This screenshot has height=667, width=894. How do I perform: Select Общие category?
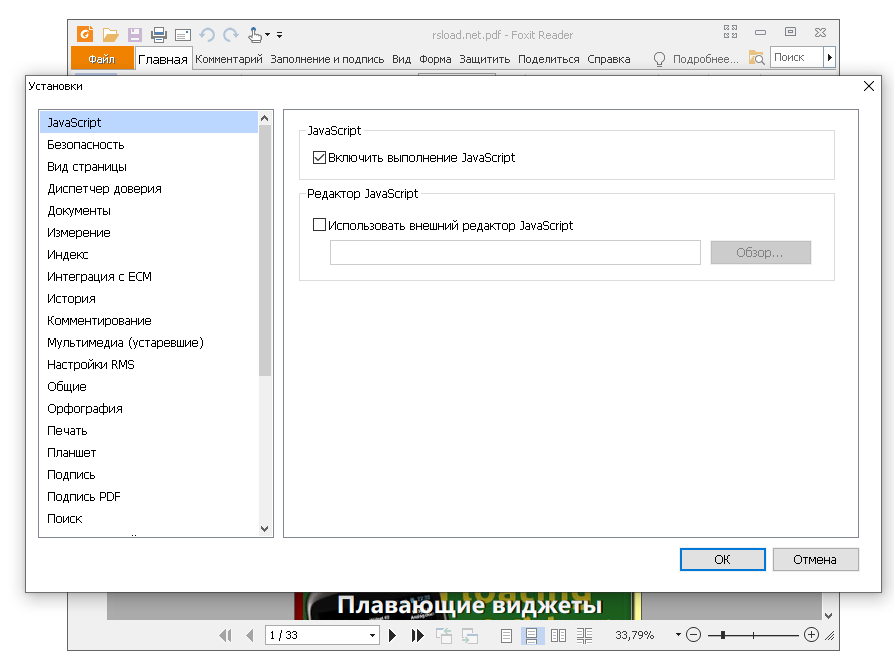coord(149,387)
